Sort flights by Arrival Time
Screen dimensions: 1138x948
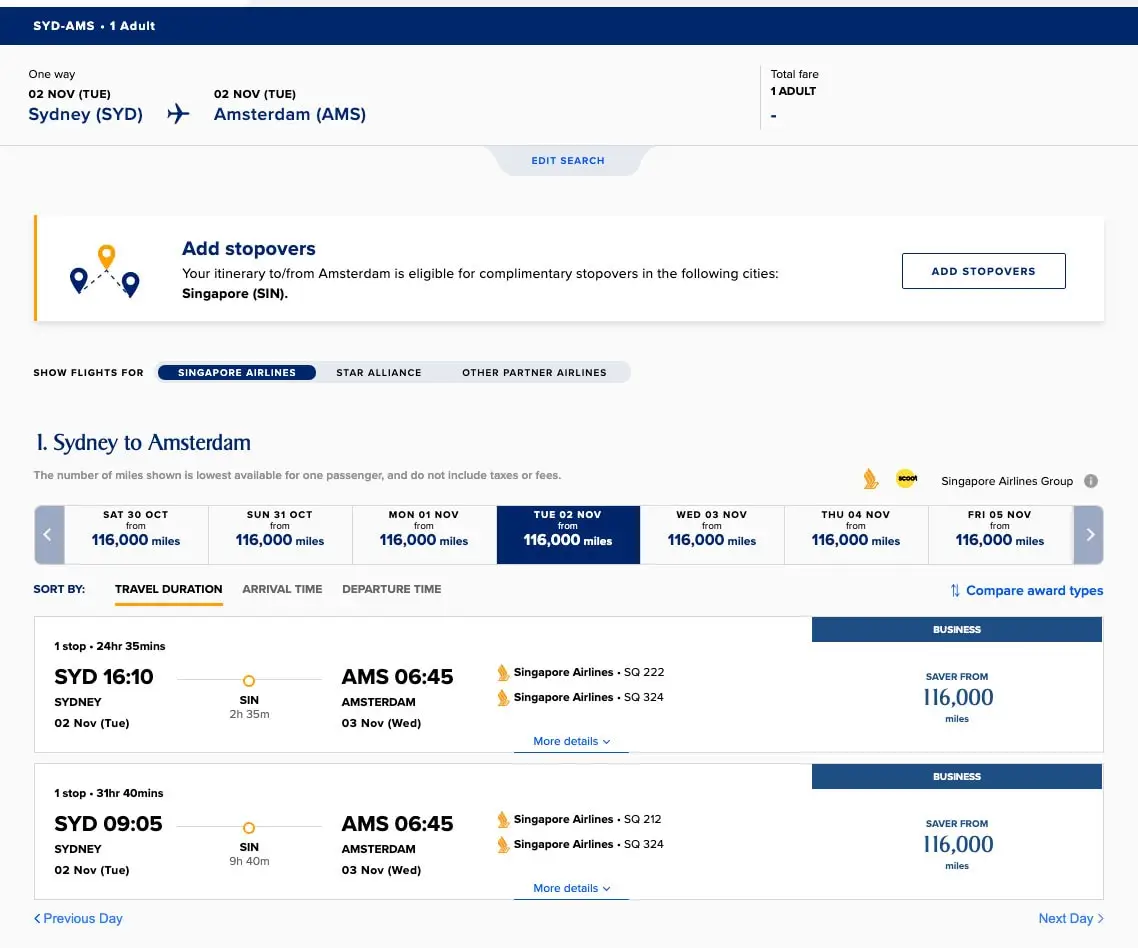[x=282, y=589]
